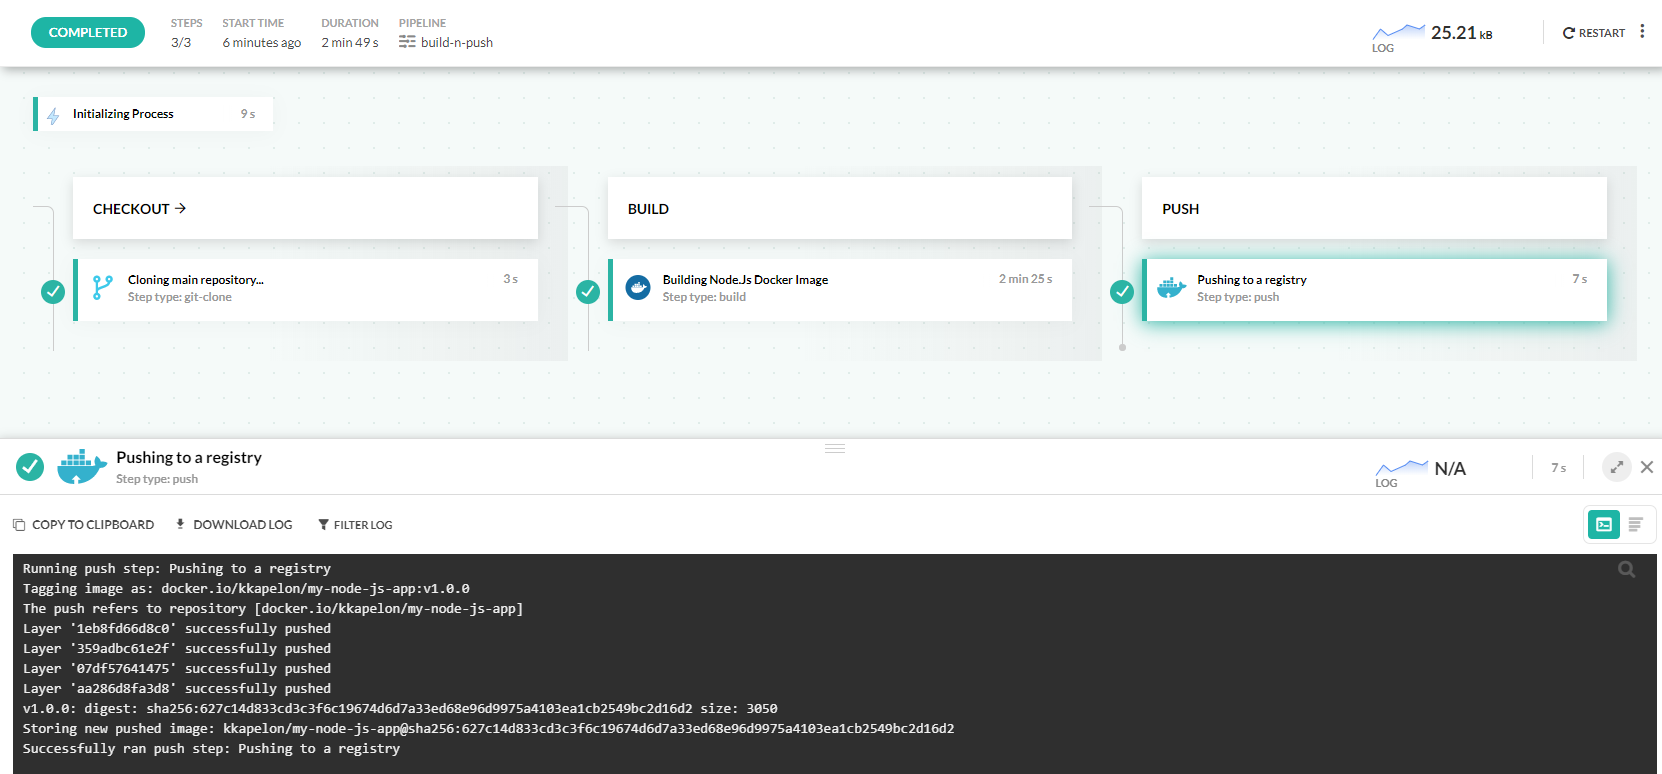
Task: Click the log size graph icon in header
Action: pos(1398,34)
